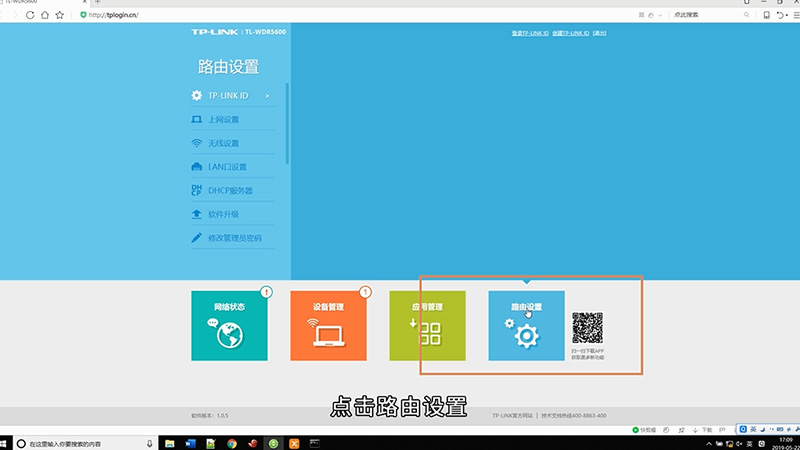Image resolution: width=800 pixels, height=450 pixels.
Task: Click the app download QR code
Action: pos(587,328)
